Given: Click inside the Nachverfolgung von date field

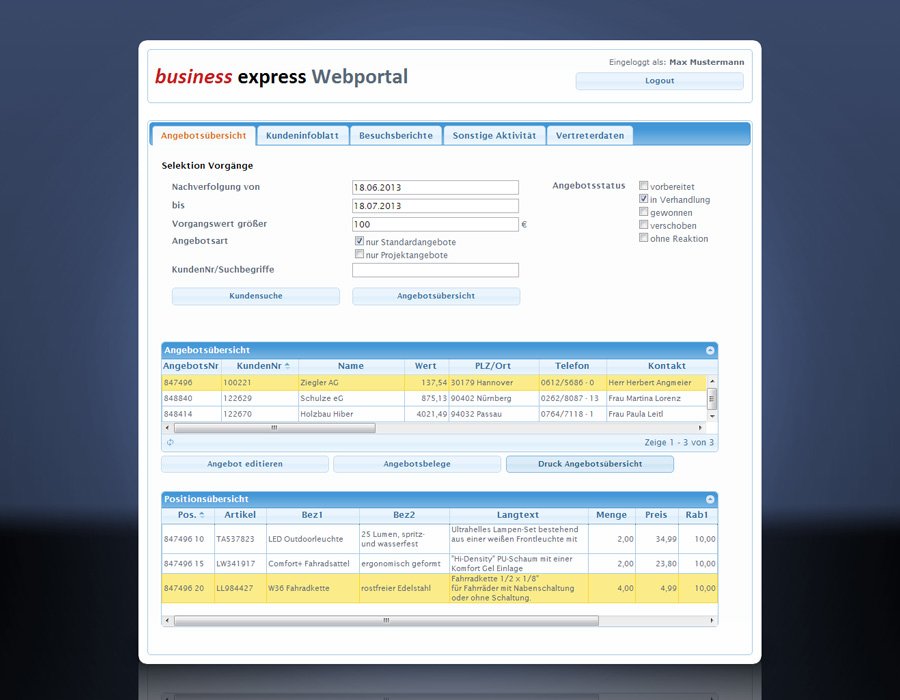Looking at the screenshot, I should tap(435, 186).
